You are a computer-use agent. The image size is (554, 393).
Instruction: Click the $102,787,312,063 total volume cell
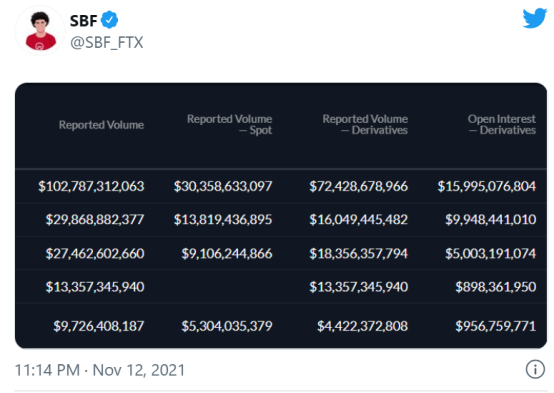tap(91, 186)
